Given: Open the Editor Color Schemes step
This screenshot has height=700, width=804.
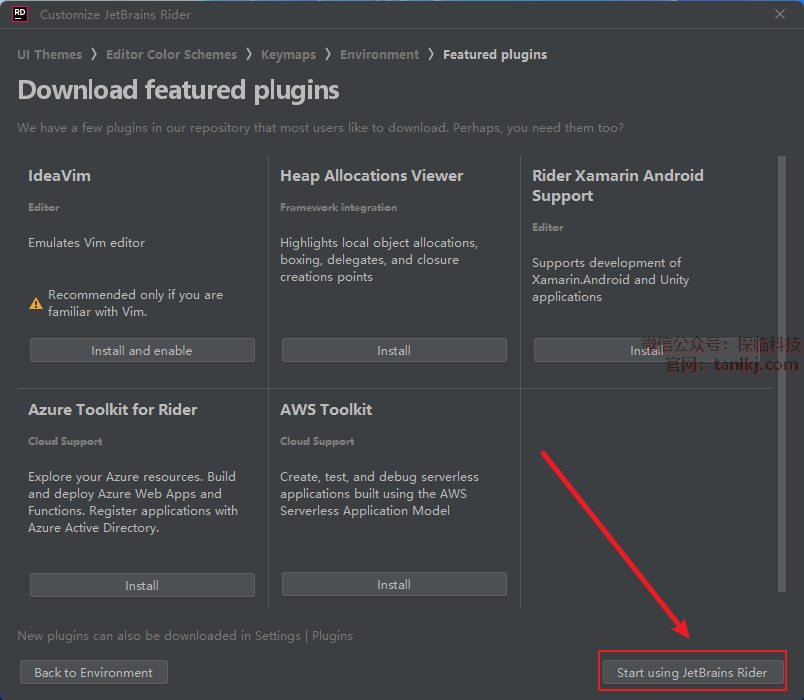Looking at the screenshot, I should click(171, 55).
